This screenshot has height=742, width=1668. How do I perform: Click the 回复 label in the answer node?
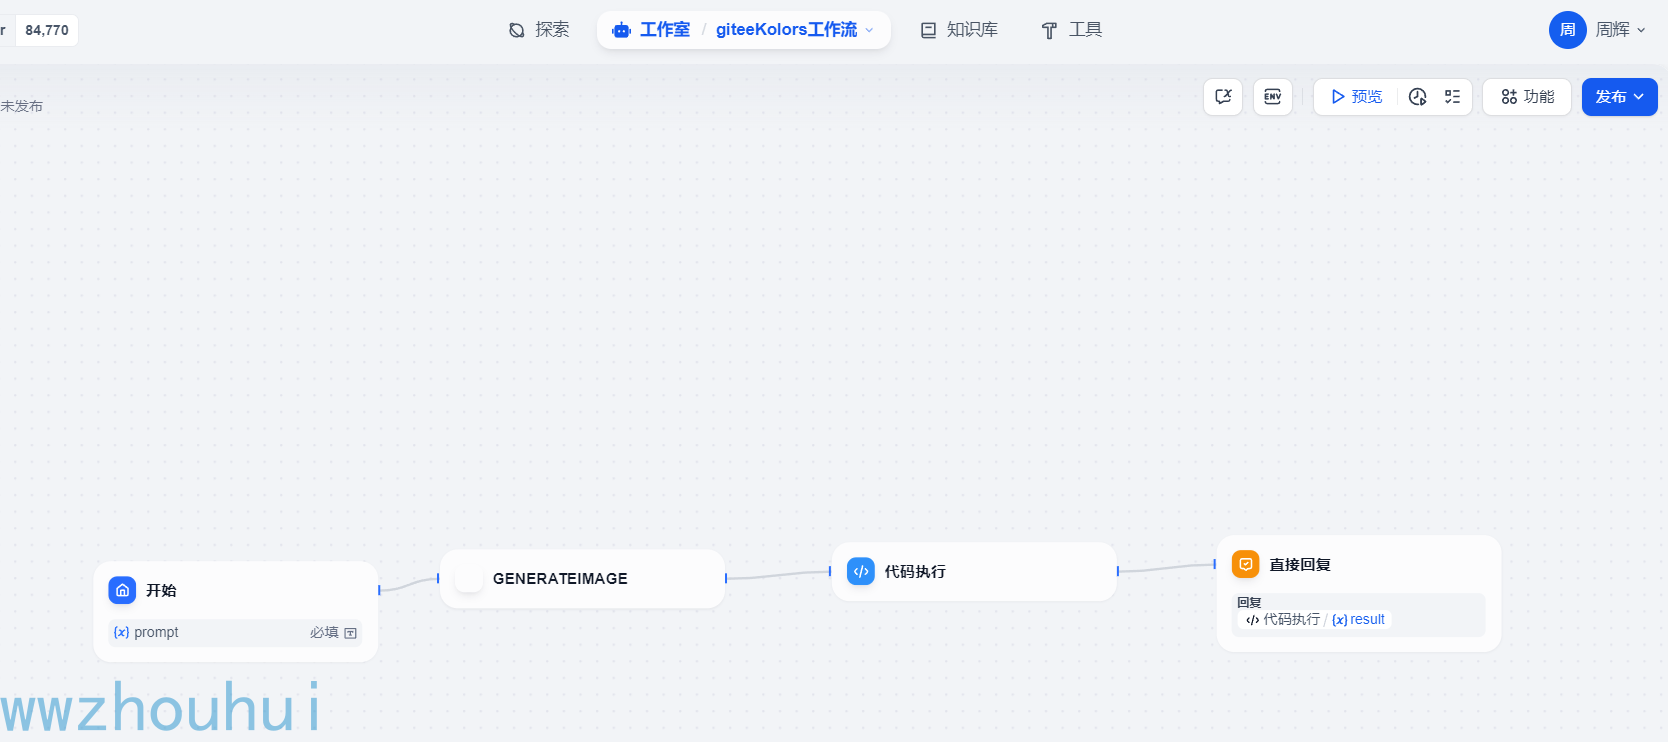tap(1249, 602)
